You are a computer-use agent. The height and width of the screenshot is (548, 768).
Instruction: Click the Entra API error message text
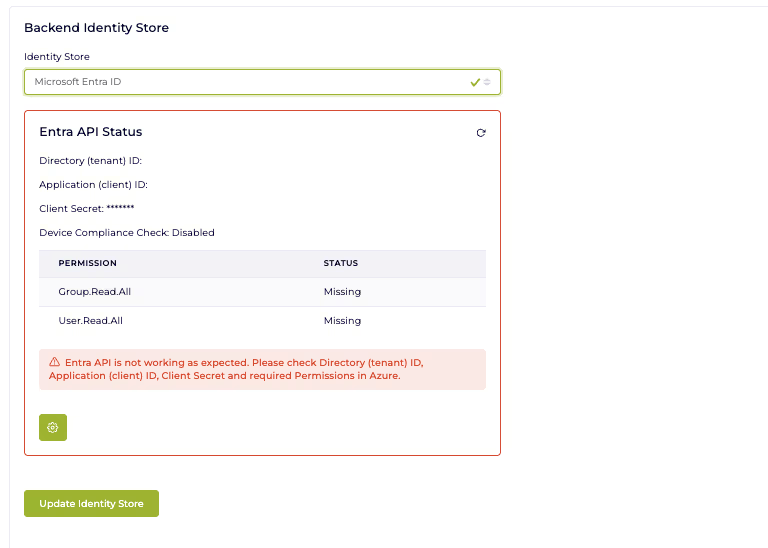click(x=236, y=369)
